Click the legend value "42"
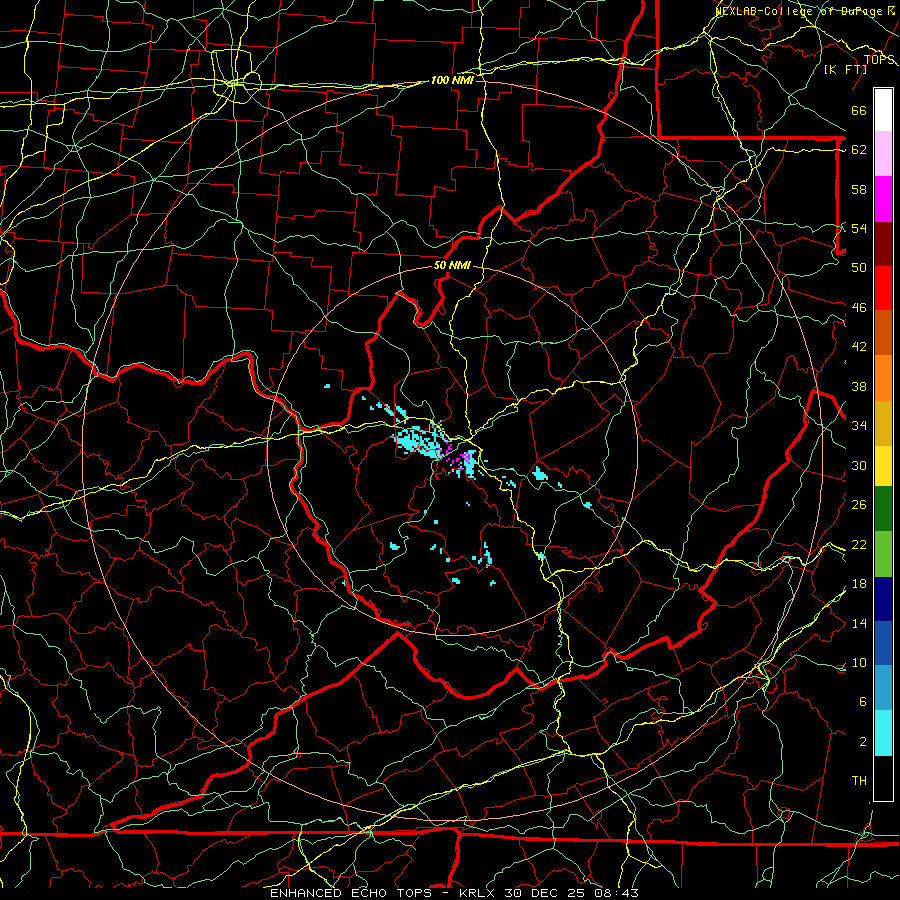The width and height of the screenshot is (900, 900). pos(859,347)
